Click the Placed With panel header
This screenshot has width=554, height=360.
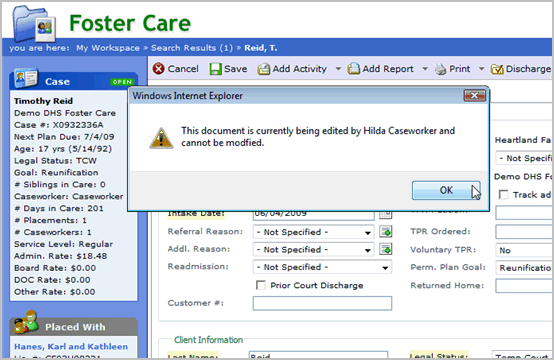(73, 326)
